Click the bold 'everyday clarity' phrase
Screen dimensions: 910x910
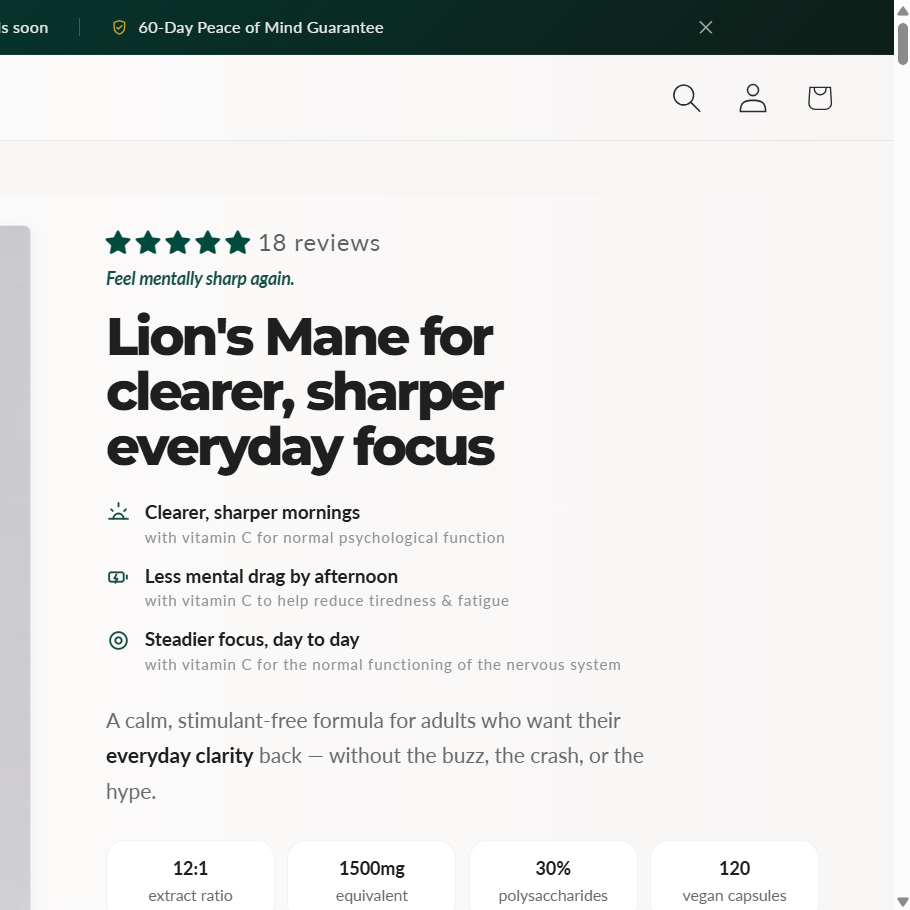click(179, 756)
